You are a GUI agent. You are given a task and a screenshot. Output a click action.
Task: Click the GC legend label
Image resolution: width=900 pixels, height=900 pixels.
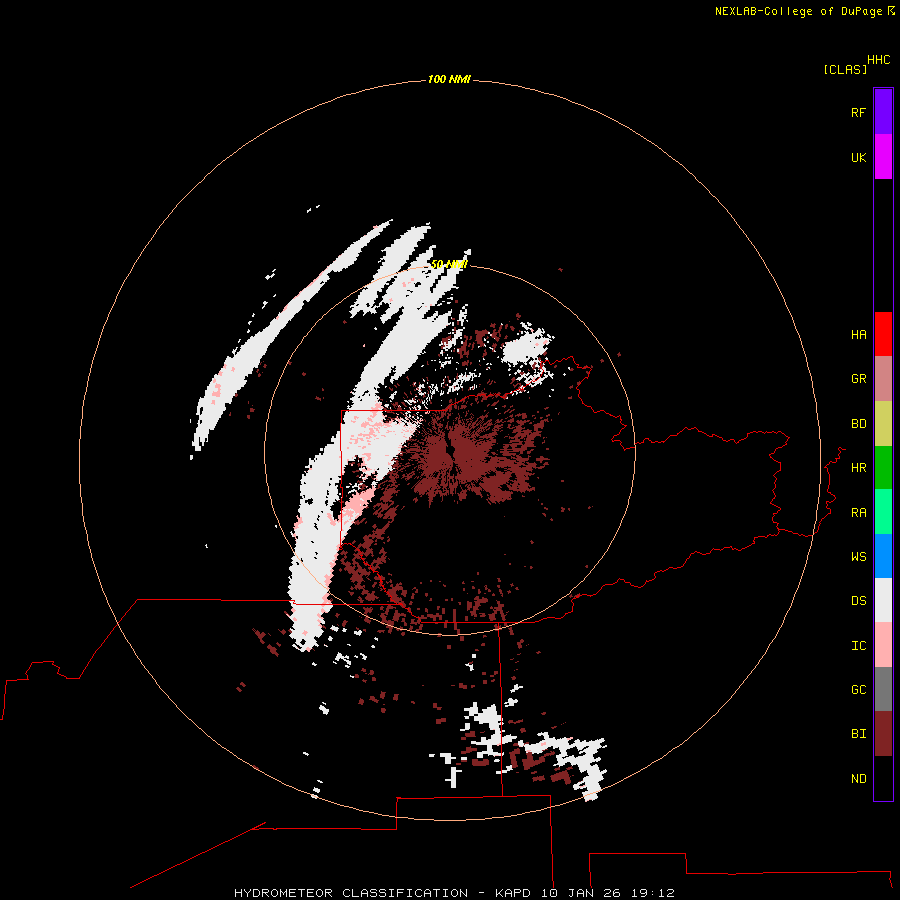click(858, 690)
